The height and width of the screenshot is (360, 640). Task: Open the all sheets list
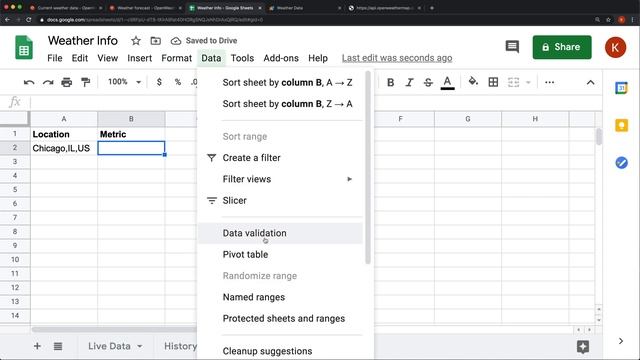[x=58, y=346]
